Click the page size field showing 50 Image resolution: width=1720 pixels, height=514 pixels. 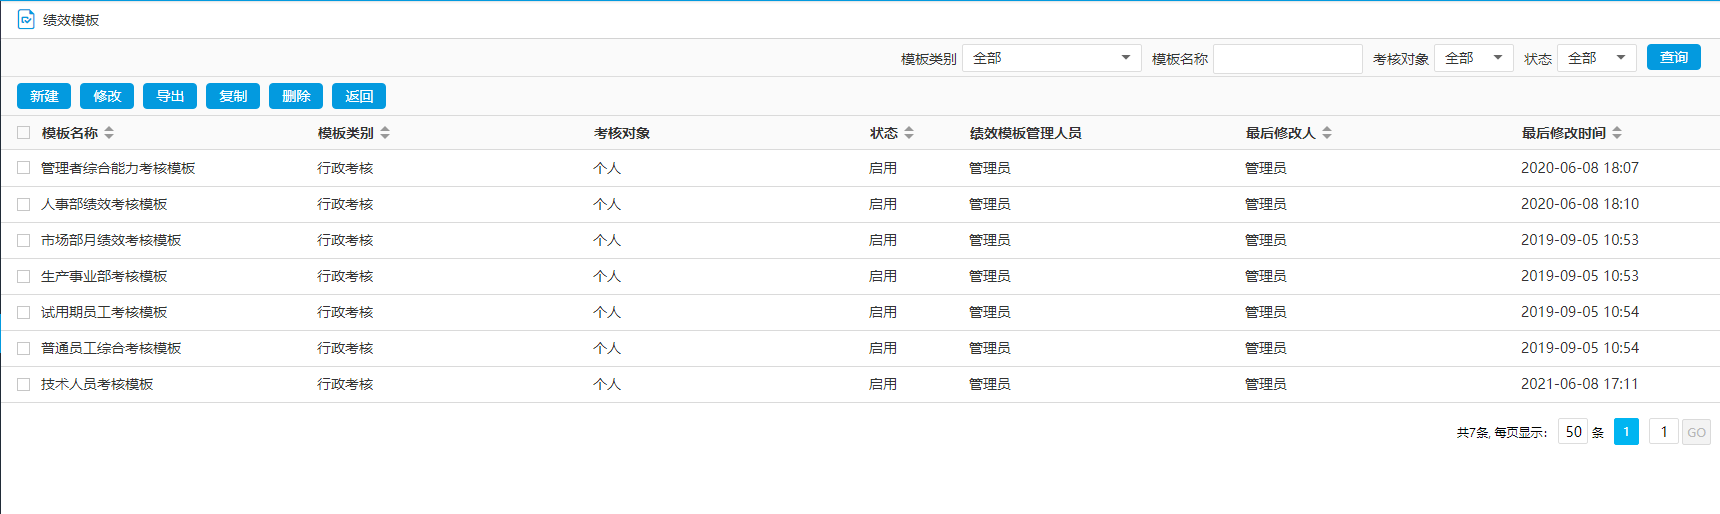(x=1572, y=432)
